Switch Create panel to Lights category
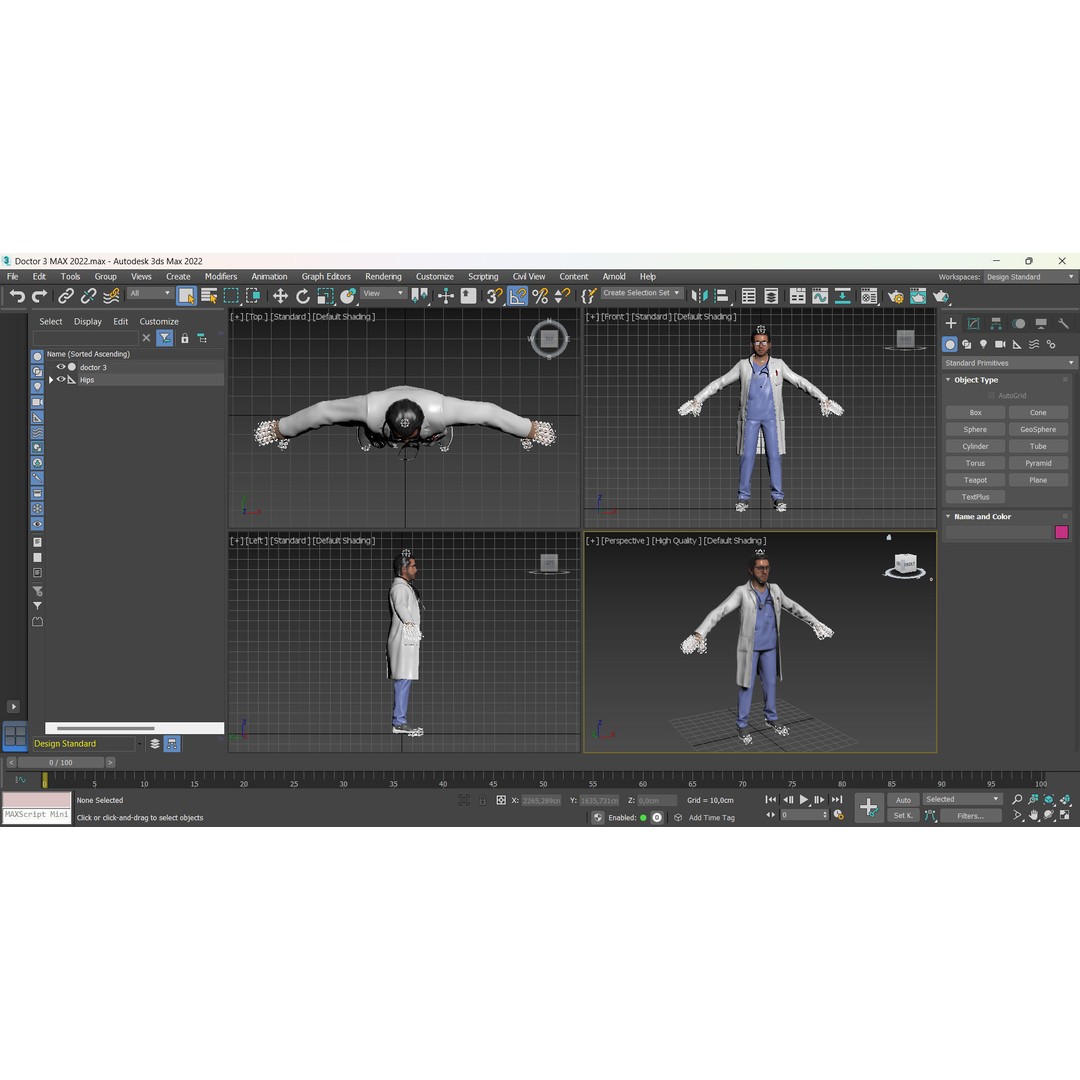 (984, 344)
